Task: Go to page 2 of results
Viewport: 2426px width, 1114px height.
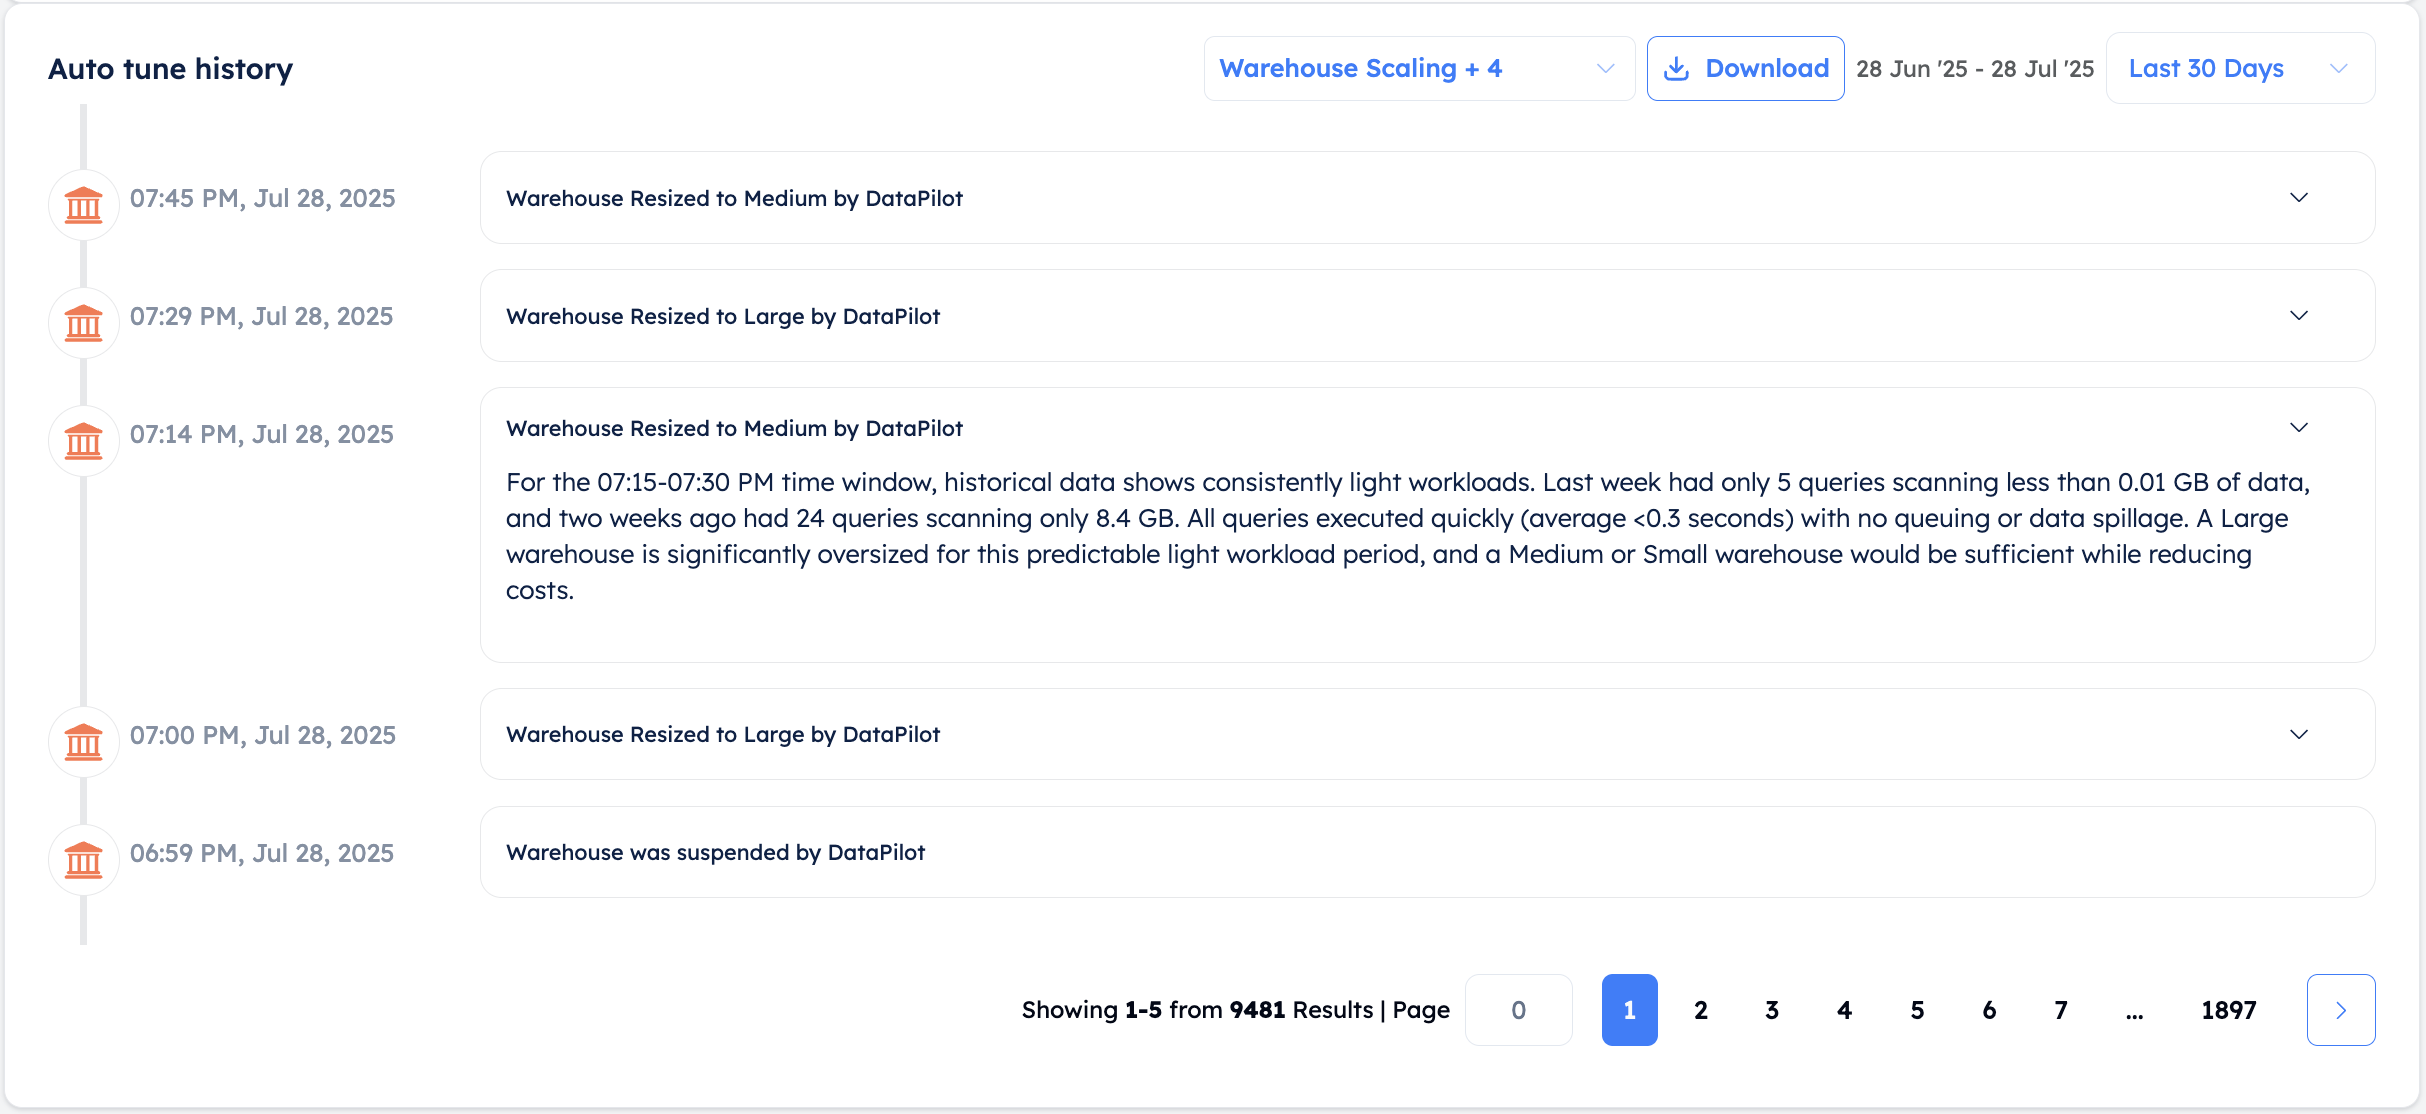Action: pos(1701,1010)
